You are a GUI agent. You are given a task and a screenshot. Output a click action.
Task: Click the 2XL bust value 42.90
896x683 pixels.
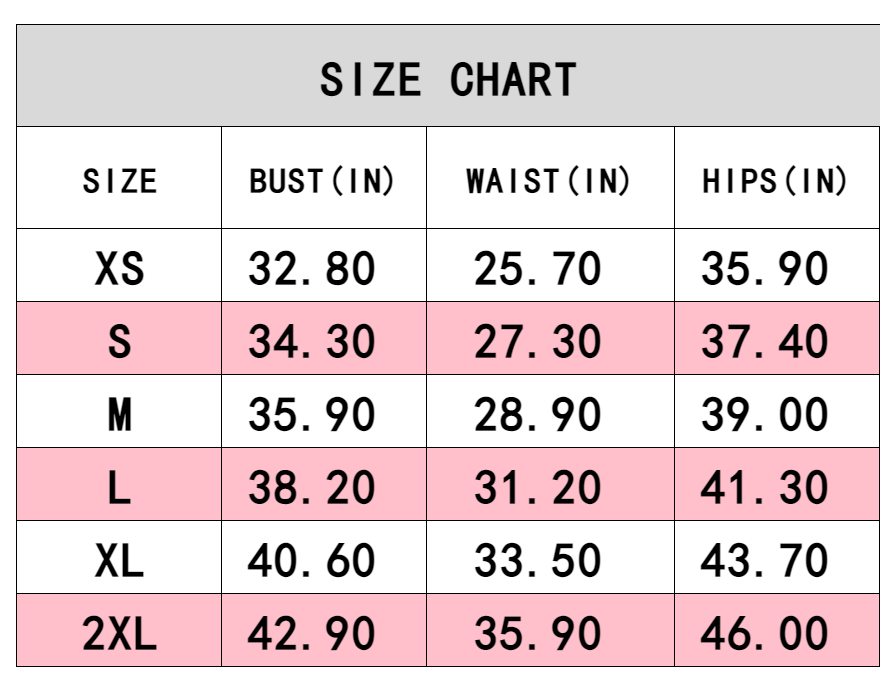pos(312,633)
